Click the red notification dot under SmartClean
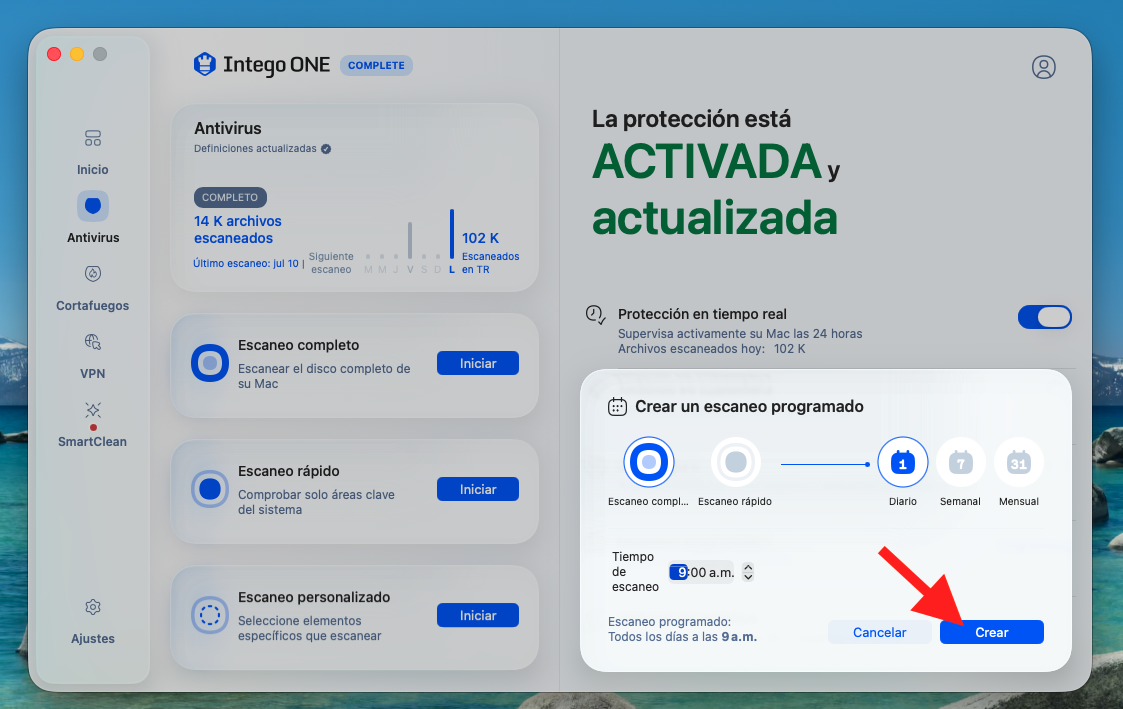Screen dimensions: 1123x709 pyautogui.click(x=93, y=428)
